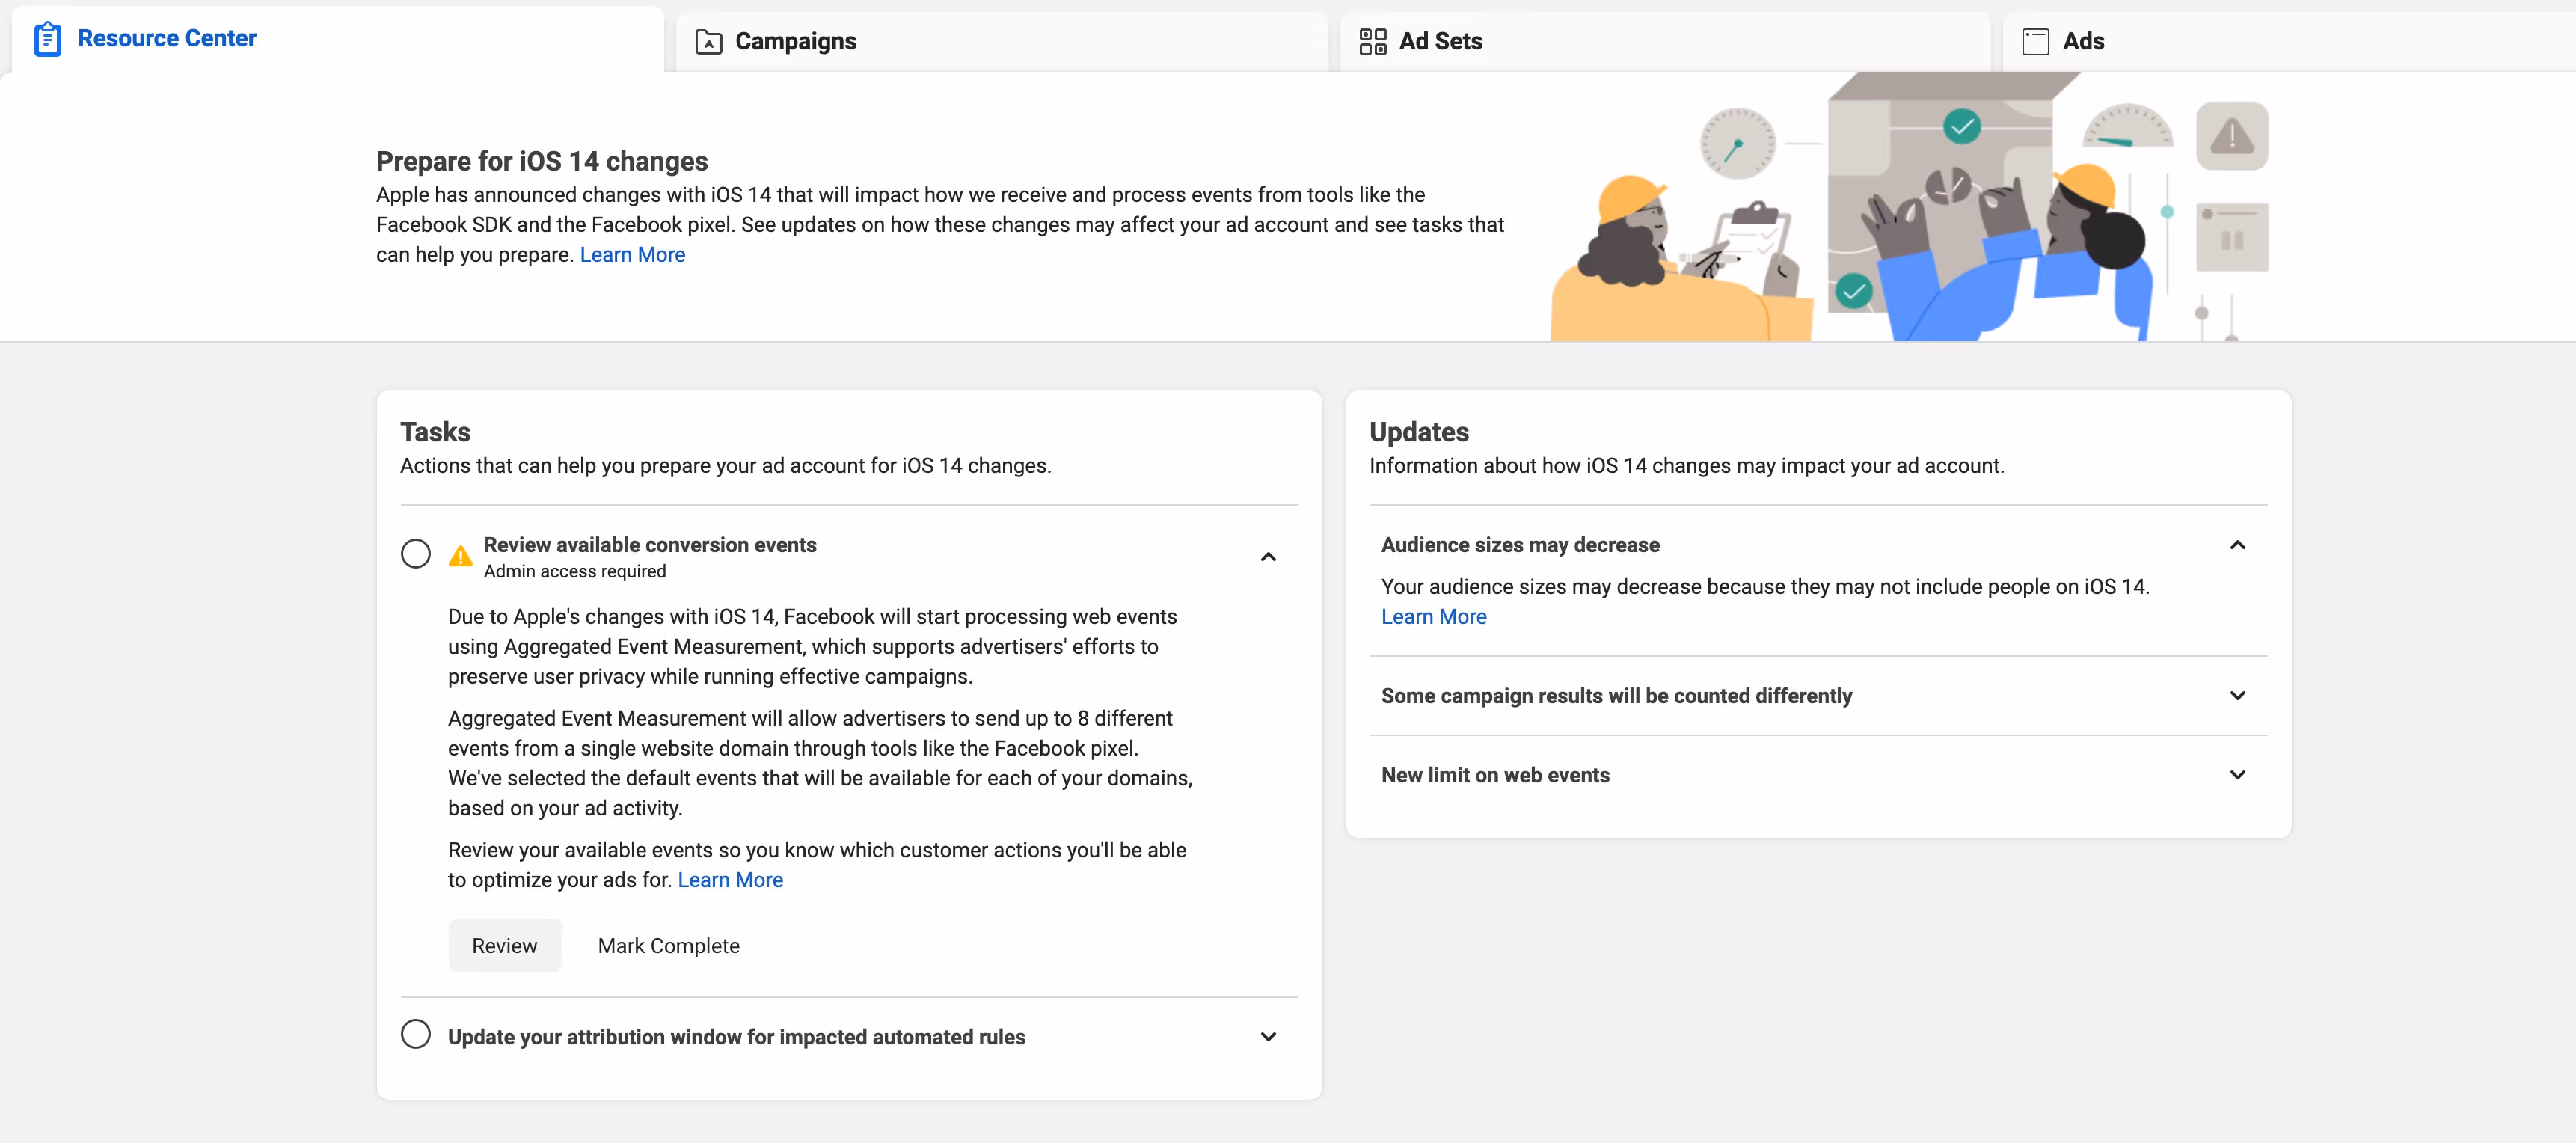Image resolution: width=2576 pixels, height=1143 pixels.
Task: Collapse Review available conversion events task
Action: pos(1268,557)
